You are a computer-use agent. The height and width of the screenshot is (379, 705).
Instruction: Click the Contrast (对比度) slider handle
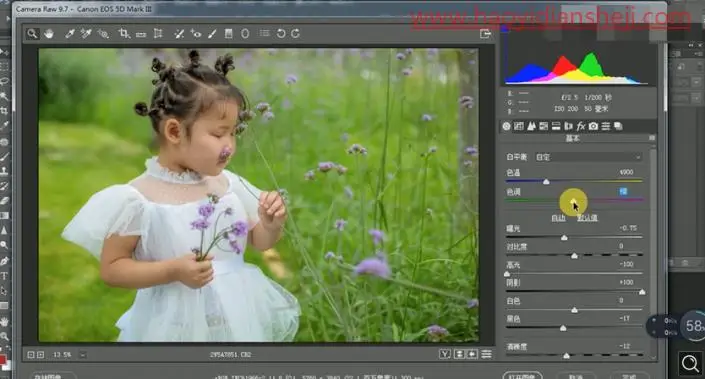point(574,256)
